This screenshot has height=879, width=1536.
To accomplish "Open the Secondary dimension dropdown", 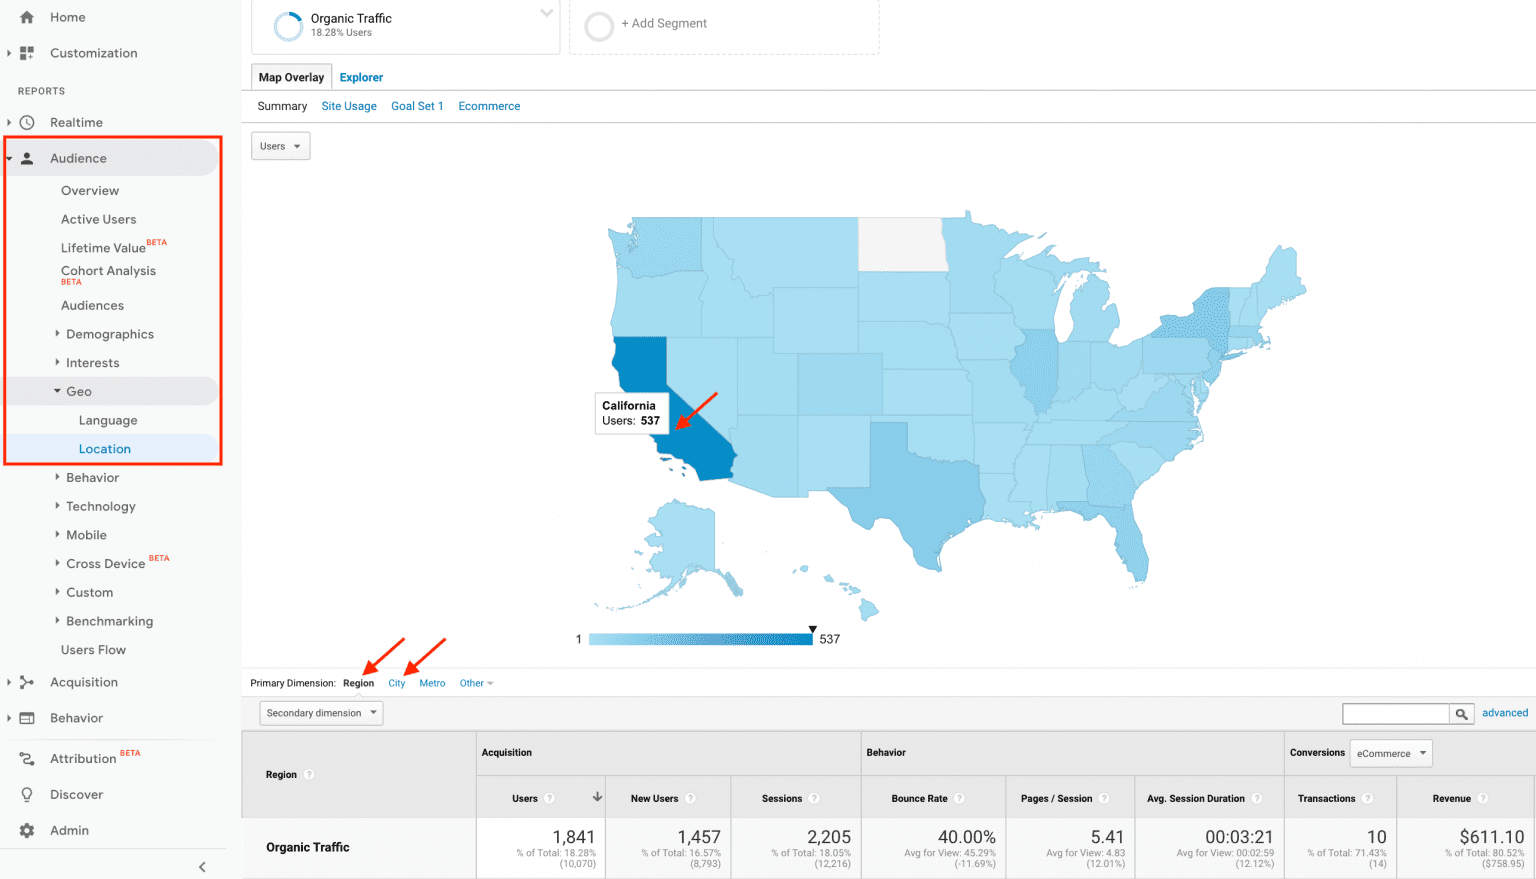I will tap(320, 713).
